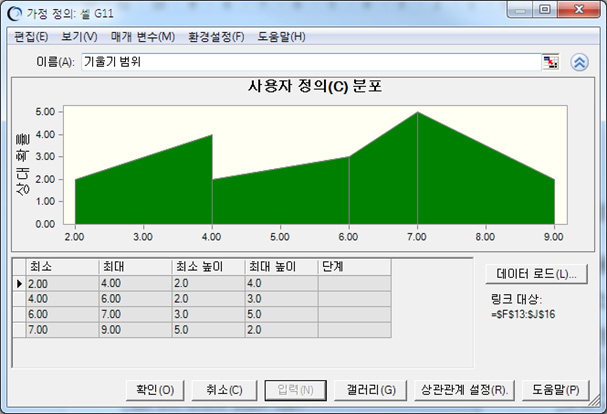Screen dimensions: 607x414
Task: Collapse the dialog with double-chevron button
Action: [579, 62]
